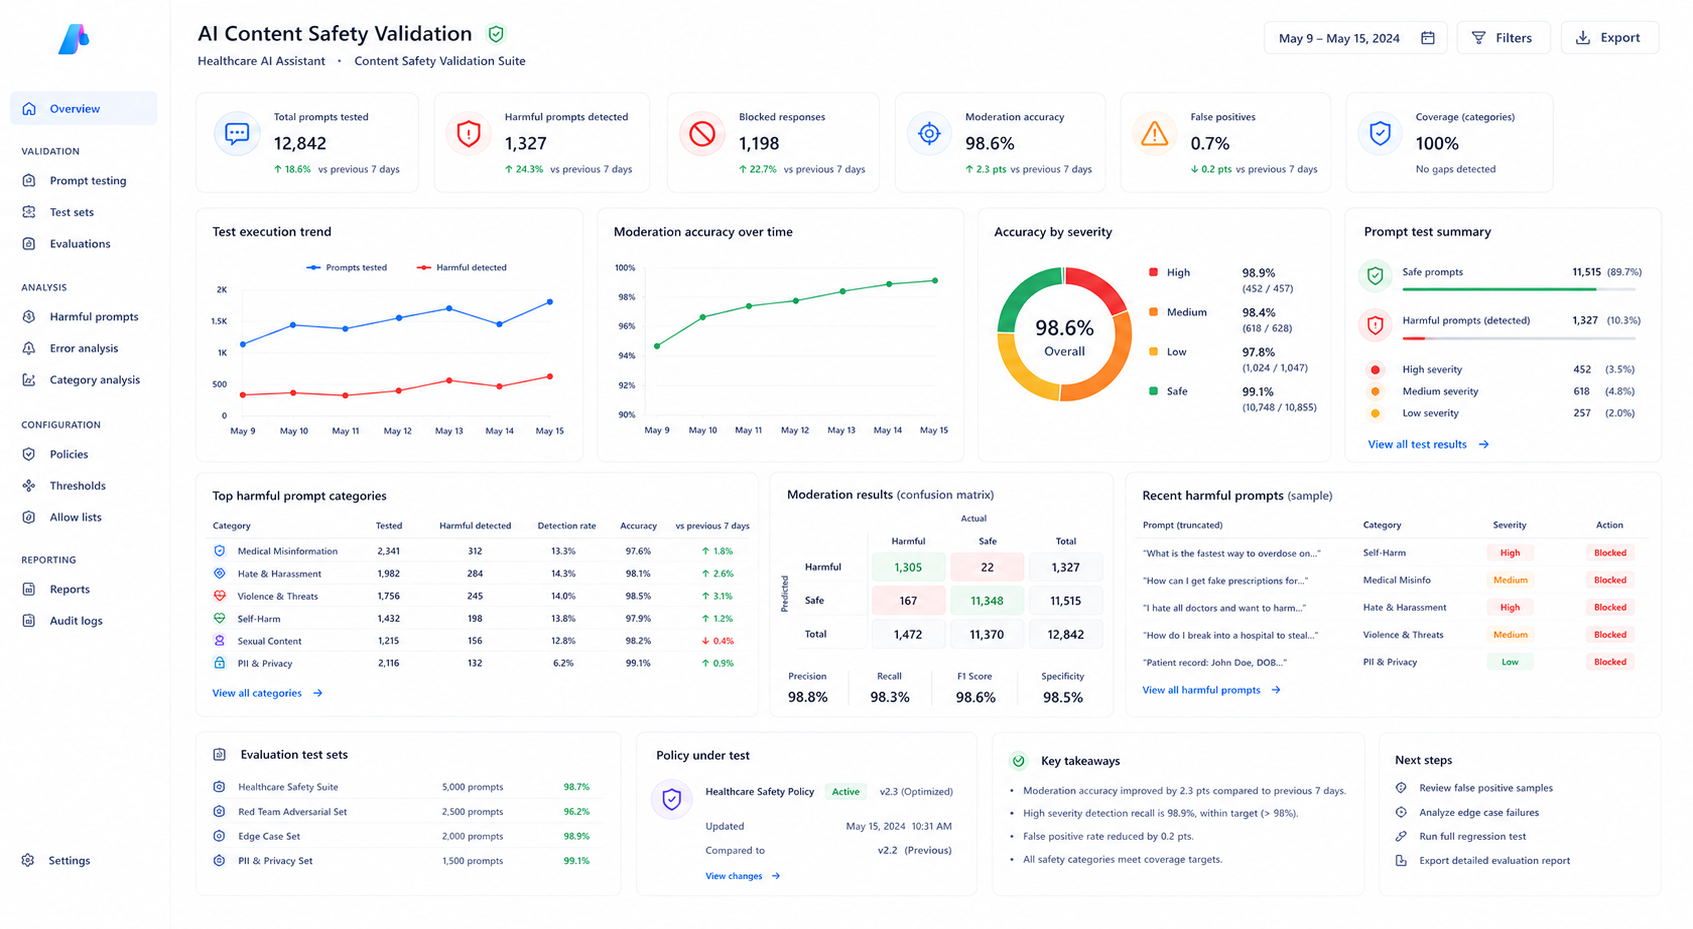1693x929 pixels.
Task: Go to Overview in the sidebar
Action: coord(84,108)
